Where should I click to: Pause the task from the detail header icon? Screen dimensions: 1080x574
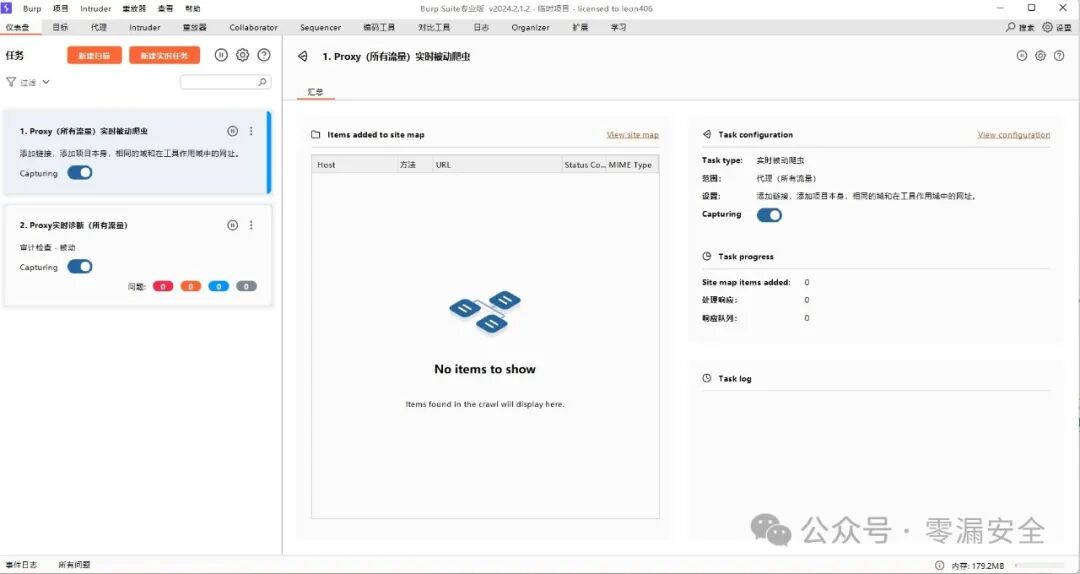pyautogui.click(x=1022, y=56)
